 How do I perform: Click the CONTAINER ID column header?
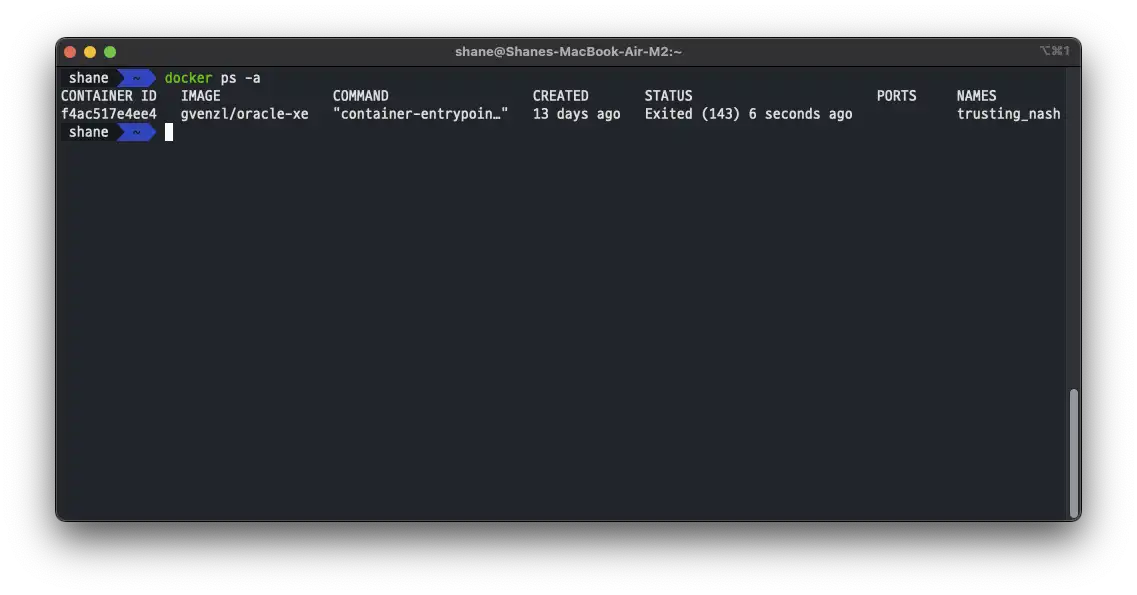(x=109, y=96)
